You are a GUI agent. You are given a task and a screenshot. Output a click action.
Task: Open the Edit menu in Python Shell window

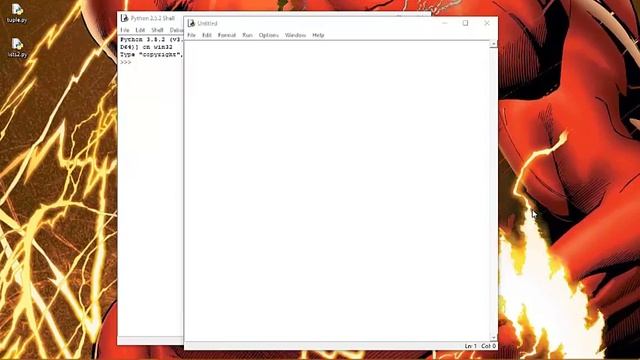140,30
